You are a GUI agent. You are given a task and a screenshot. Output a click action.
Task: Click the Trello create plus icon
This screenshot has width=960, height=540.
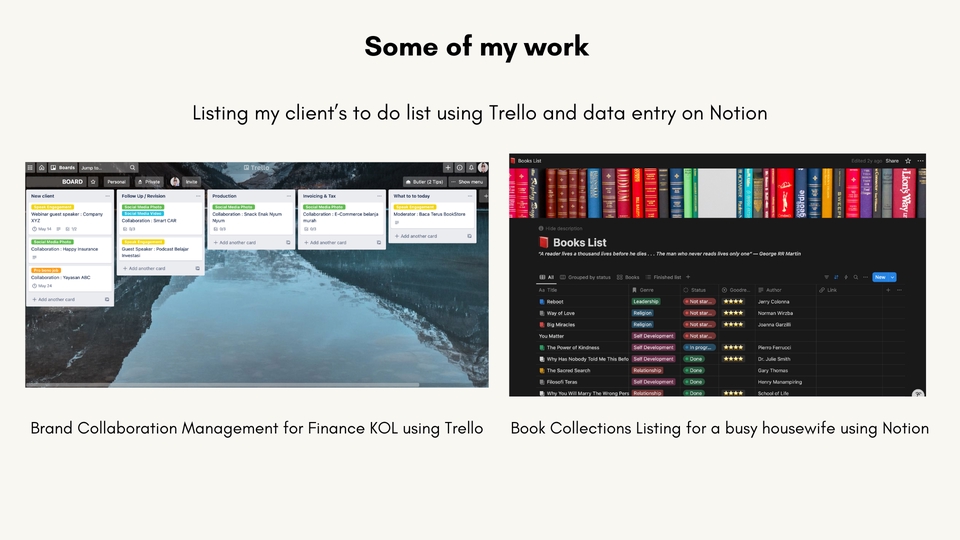[x=448, y=168]
